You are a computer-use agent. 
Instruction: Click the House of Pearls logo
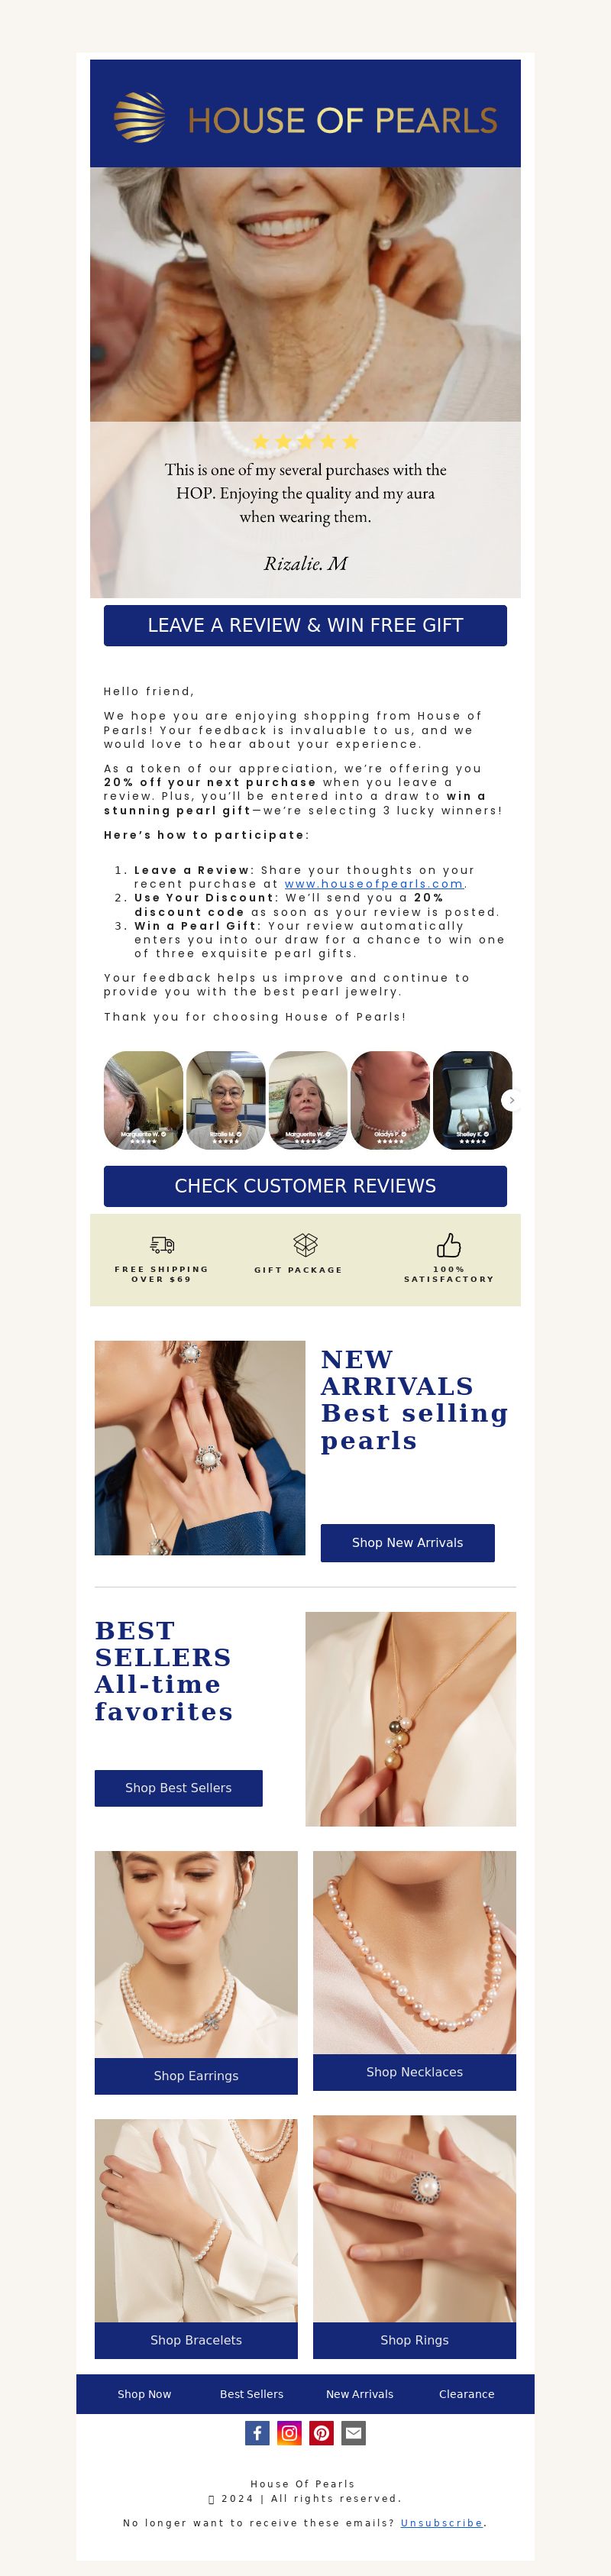coord(305,118)
